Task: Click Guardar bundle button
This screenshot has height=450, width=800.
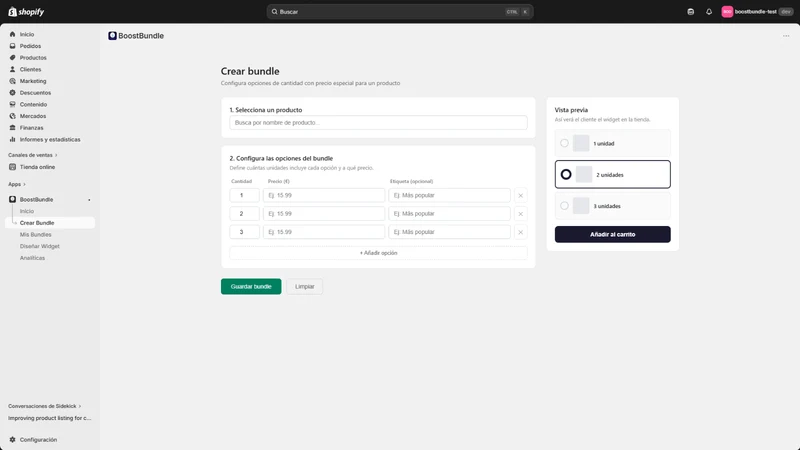Action: pyautogui.click(x=251, y=286)
